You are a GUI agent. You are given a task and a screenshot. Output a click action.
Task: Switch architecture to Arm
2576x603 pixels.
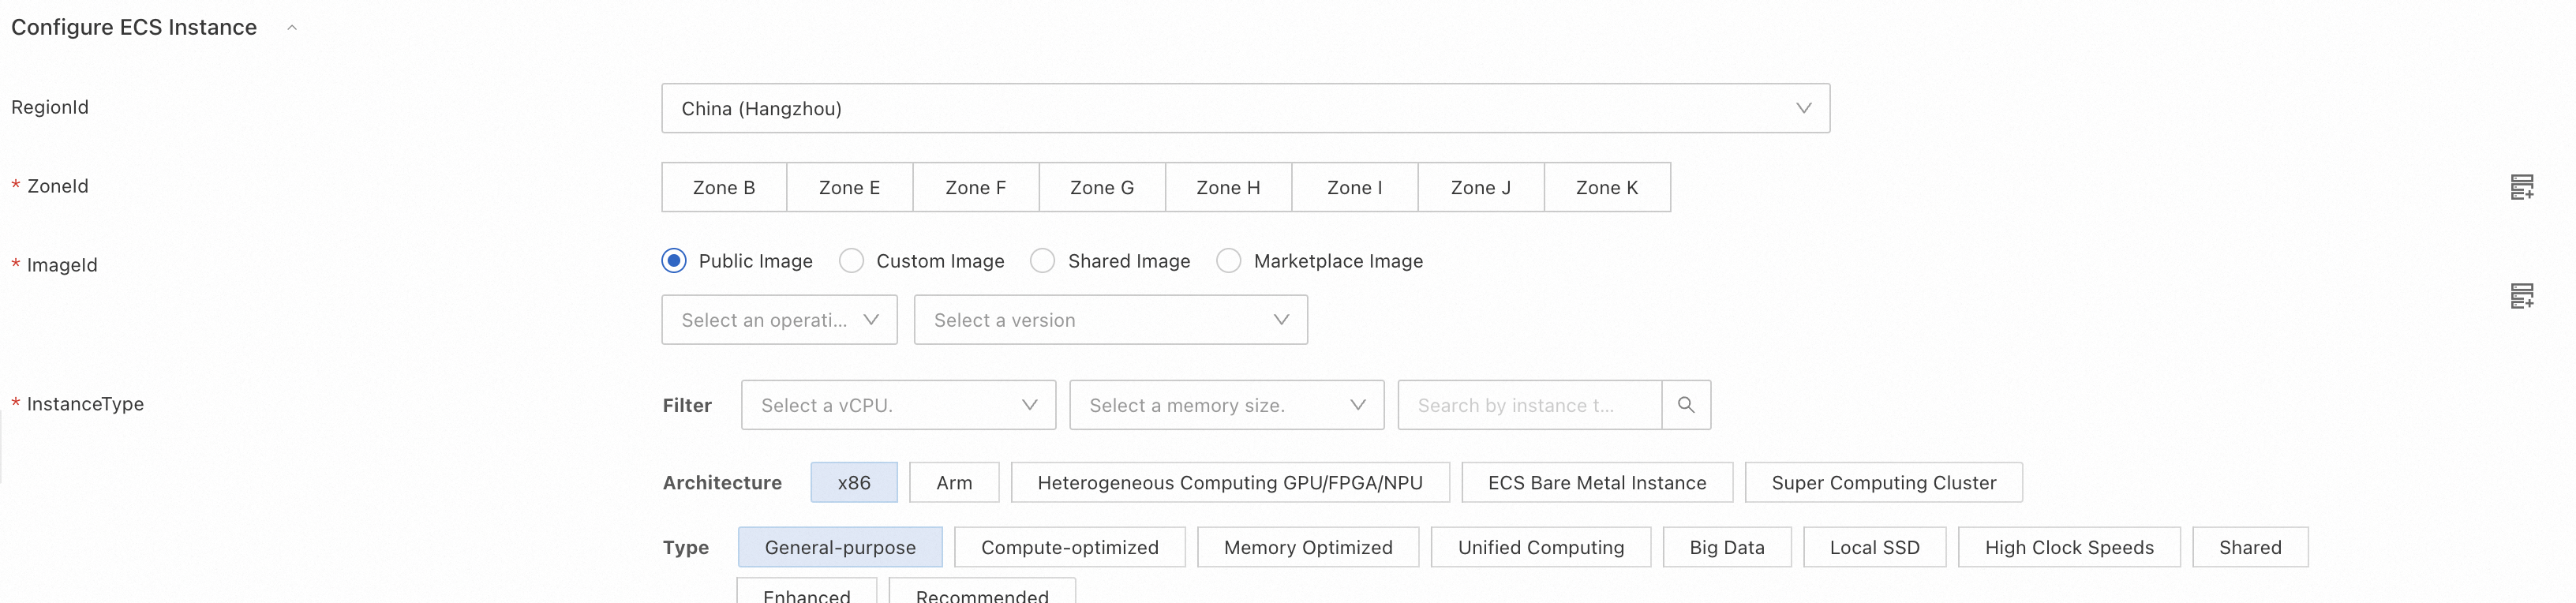[953, 483]
